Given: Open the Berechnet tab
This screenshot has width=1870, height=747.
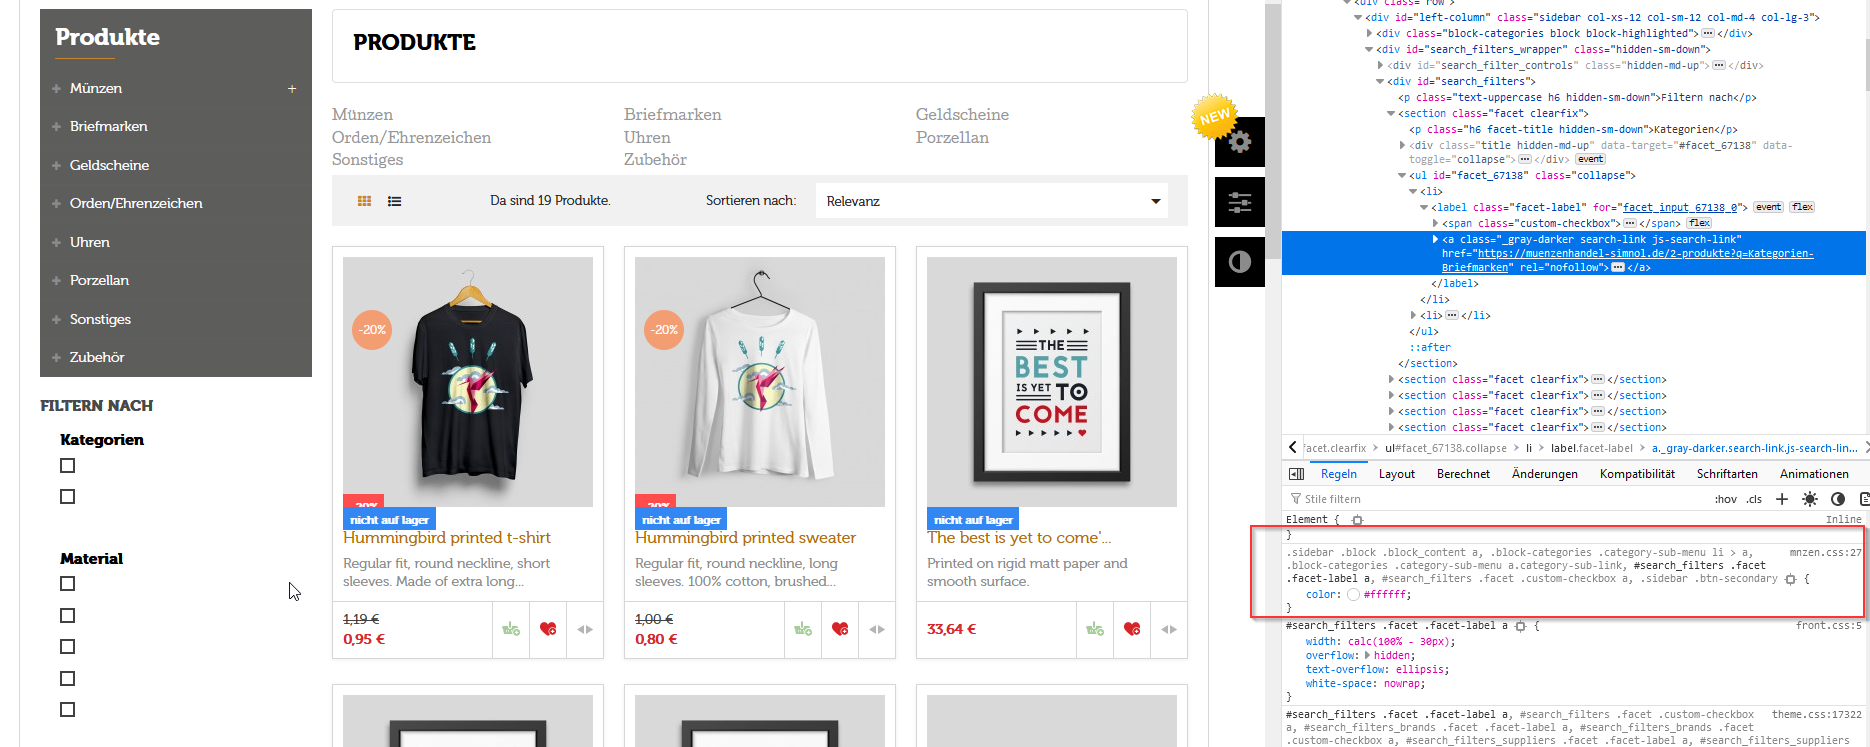Looking at the screenshot, I should coord(1463,474).
